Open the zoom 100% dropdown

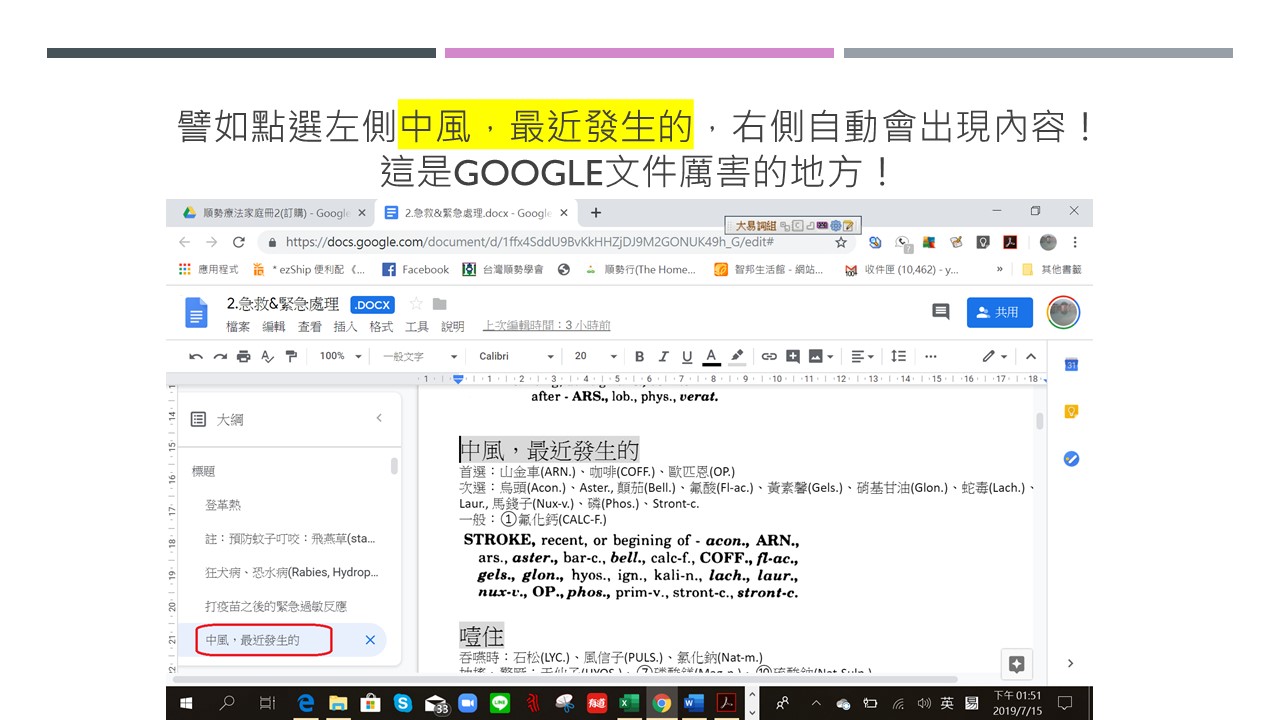point(340,356)
